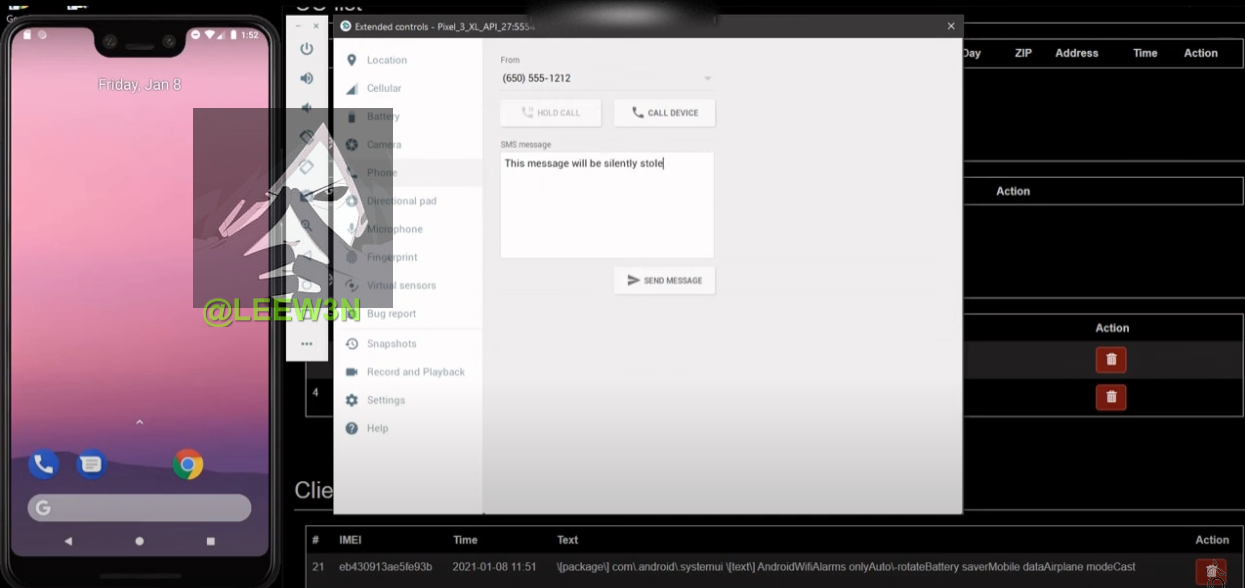The height and width of the screenshot is (588, 1245).
Task: Expand the From phone number dropdown
Action: pos(707,78)
